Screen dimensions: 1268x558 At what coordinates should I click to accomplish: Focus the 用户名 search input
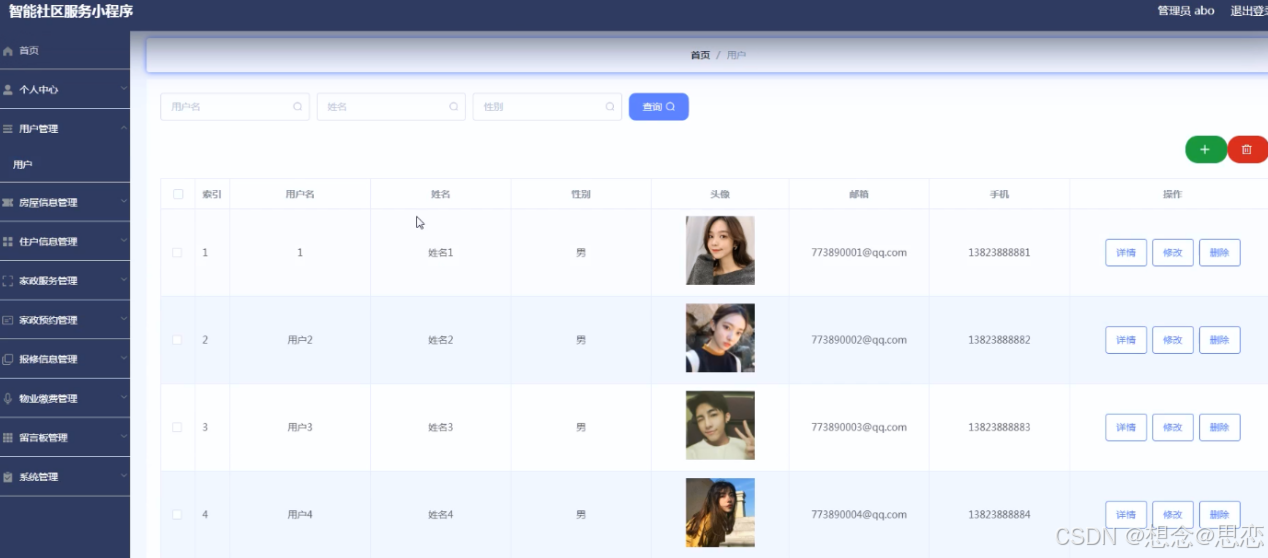235,107
